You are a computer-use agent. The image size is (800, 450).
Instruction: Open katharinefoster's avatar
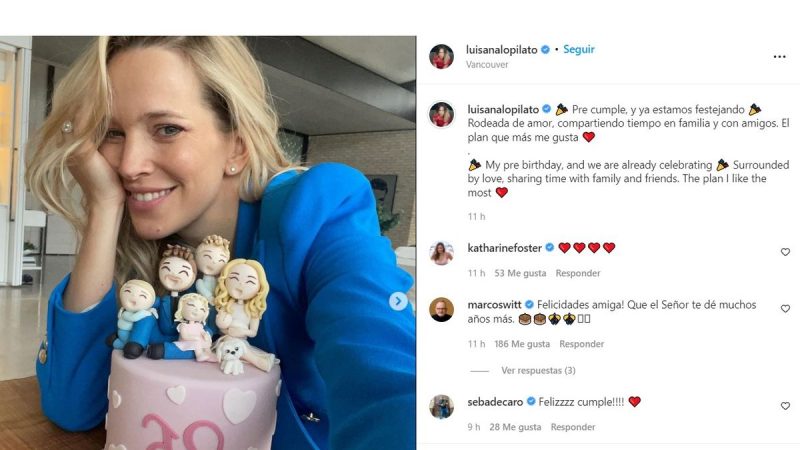point(441,254)
